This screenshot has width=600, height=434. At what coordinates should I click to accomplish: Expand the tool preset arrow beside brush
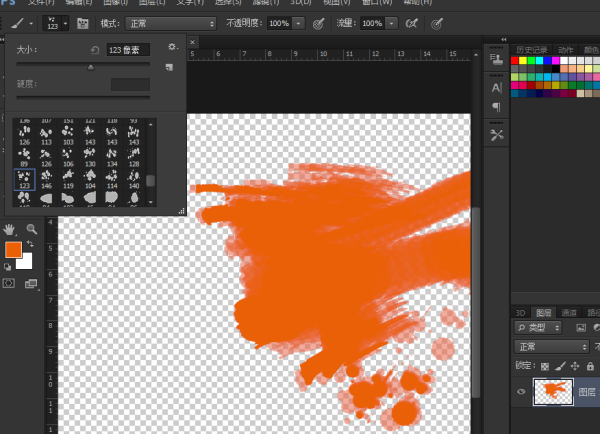[31, 24]
